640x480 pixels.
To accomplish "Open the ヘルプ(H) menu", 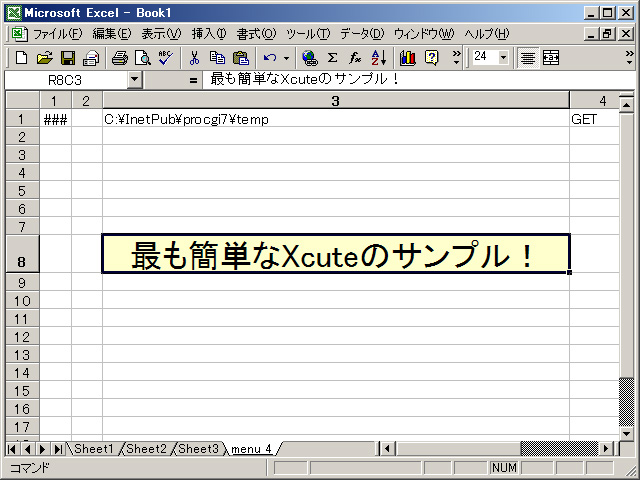I will click(487, 34).
